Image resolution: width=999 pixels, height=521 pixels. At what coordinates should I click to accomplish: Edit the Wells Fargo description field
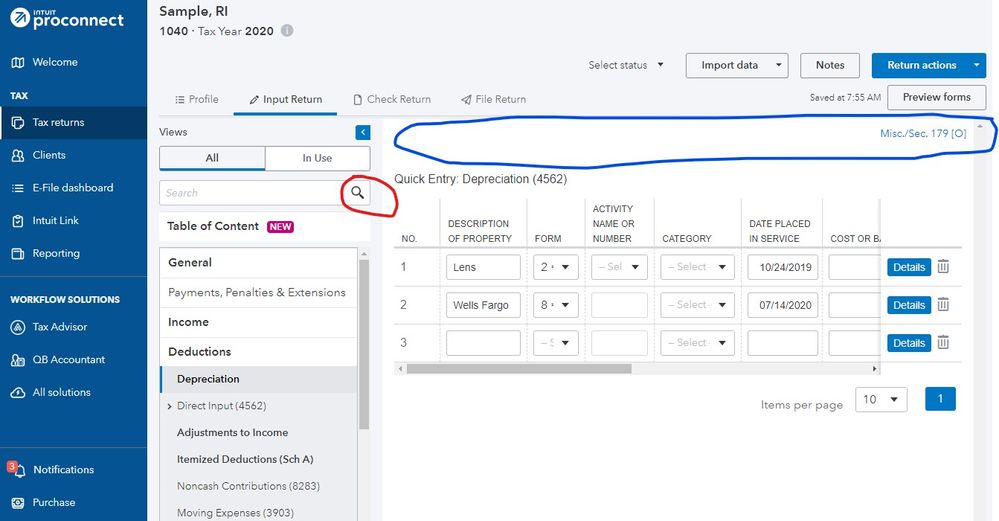483,305
